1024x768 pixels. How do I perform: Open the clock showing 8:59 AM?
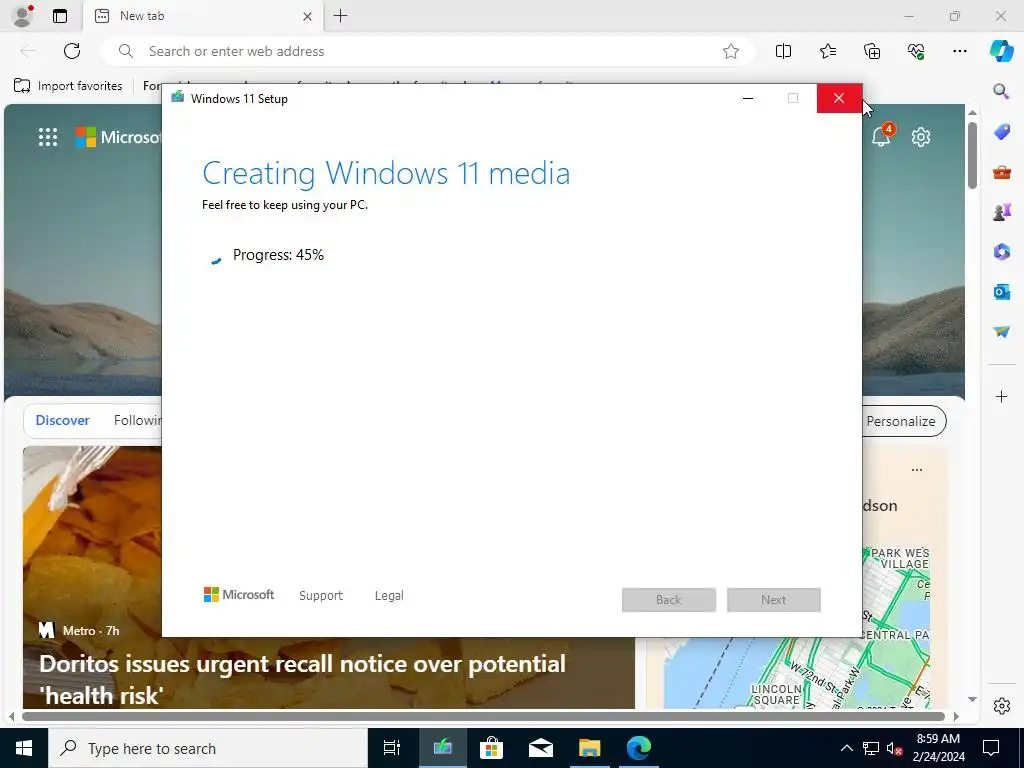click(938, 748)
